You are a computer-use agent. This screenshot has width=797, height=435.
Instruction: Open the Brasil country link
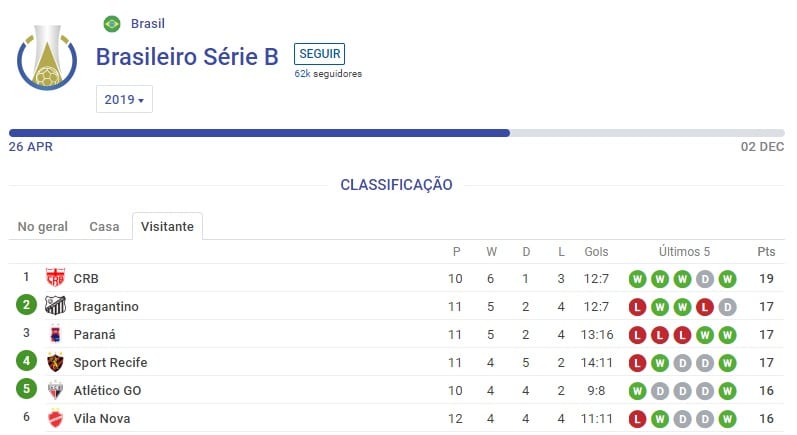[x=148, y=23]
